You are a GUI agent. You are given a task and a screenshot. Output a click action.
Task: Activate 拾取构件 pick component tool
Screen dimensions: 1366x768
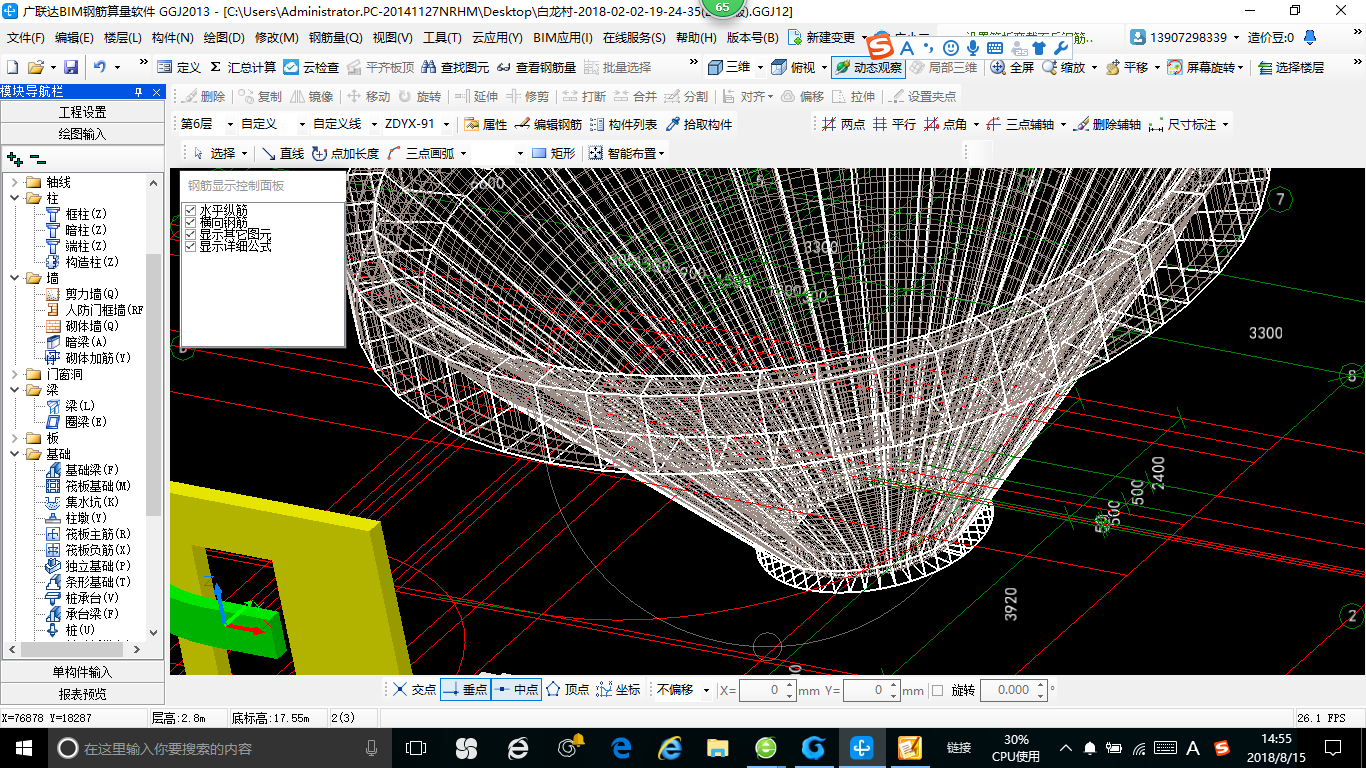(699, 124)
